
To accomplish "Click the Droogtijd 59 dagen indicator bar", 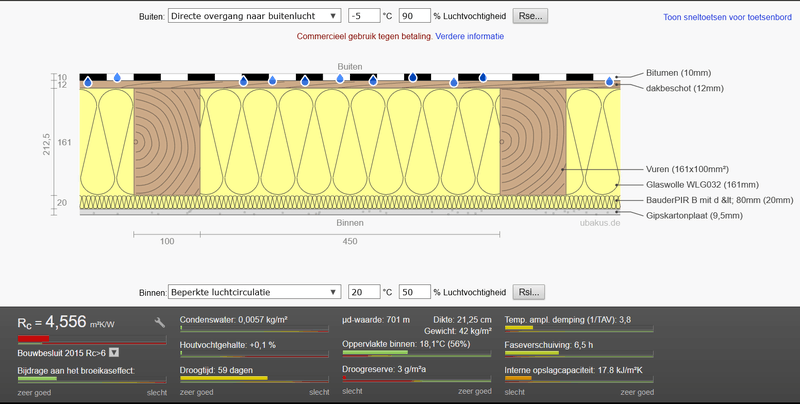I will [254, 379].
